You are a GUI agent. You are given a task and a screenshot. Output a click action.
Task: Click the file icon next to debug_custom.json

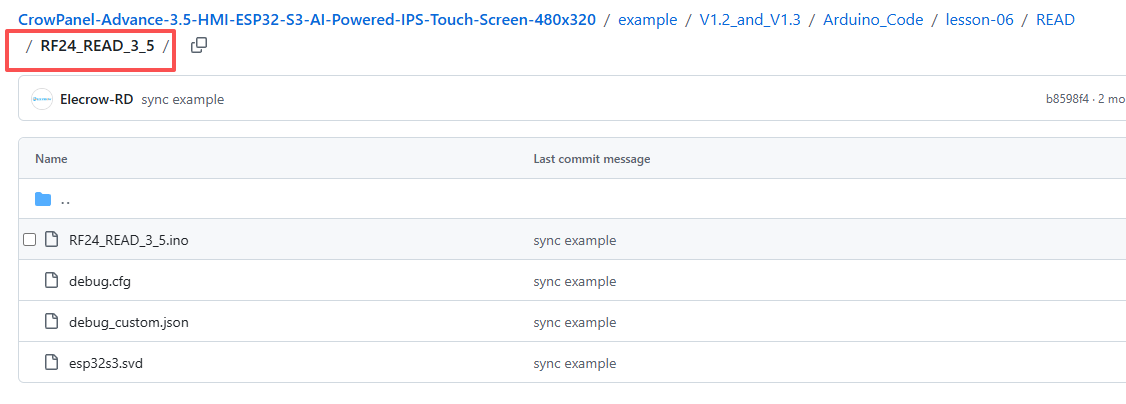[x=51, y=321]
